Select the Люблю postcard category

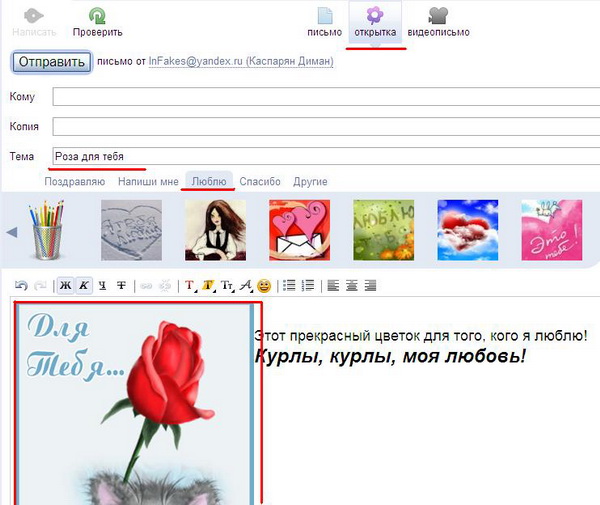[x=209, y=181]
